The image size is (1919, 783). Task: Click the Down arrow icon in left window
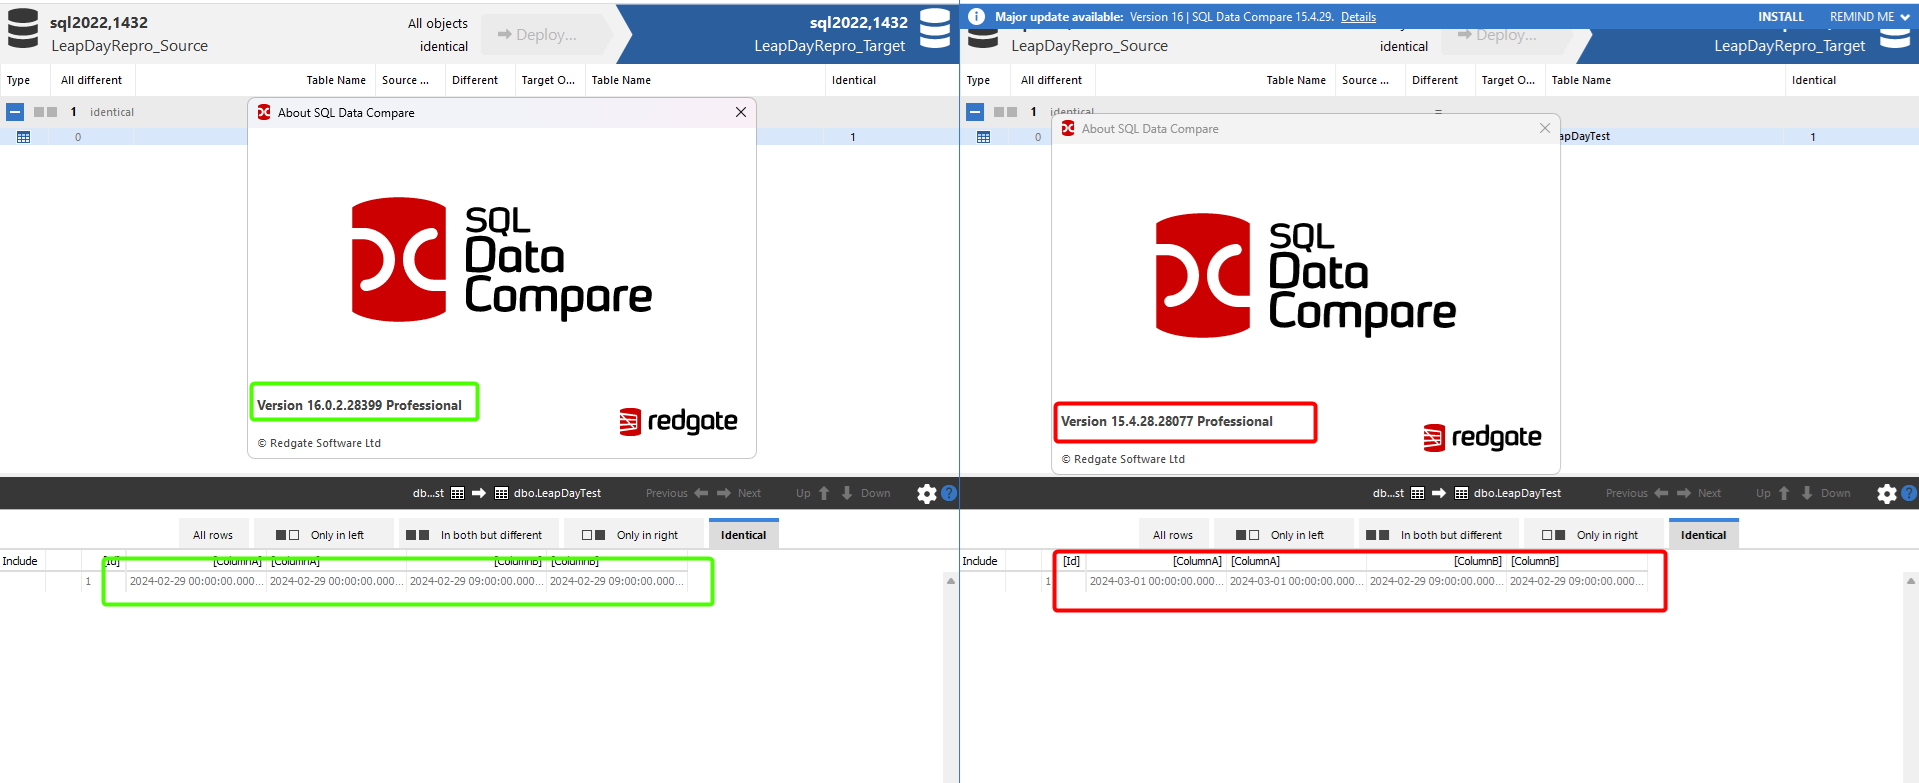(847, 493)
